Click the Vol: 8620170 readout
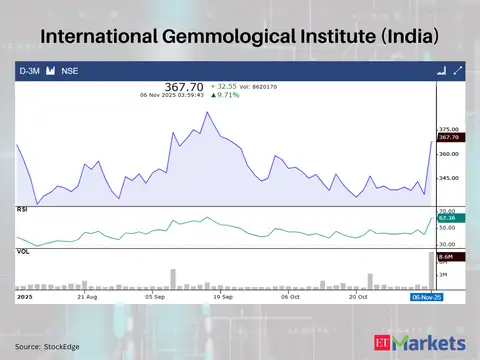Screen dimensions: 480x360 [258, 87]
